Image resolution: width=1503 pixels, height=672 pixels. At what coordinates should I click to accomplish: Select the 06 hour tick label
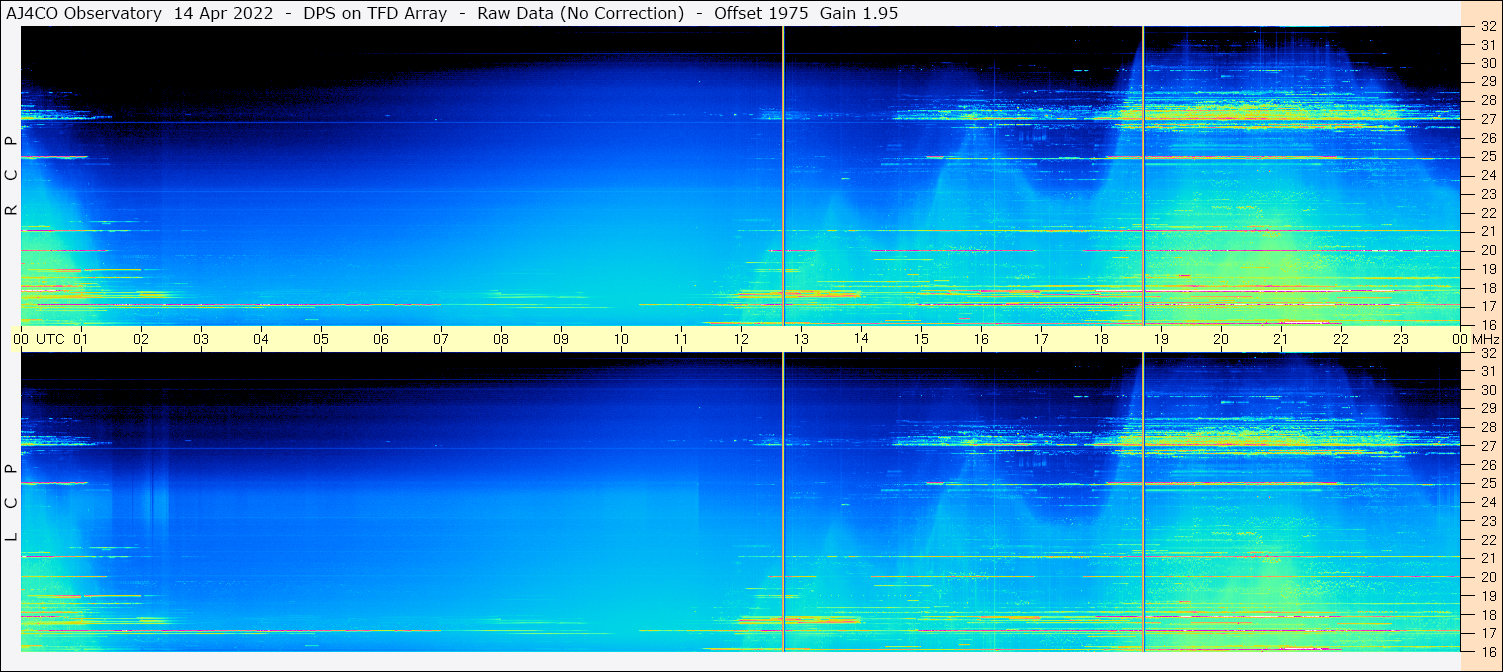click(381, 339)
